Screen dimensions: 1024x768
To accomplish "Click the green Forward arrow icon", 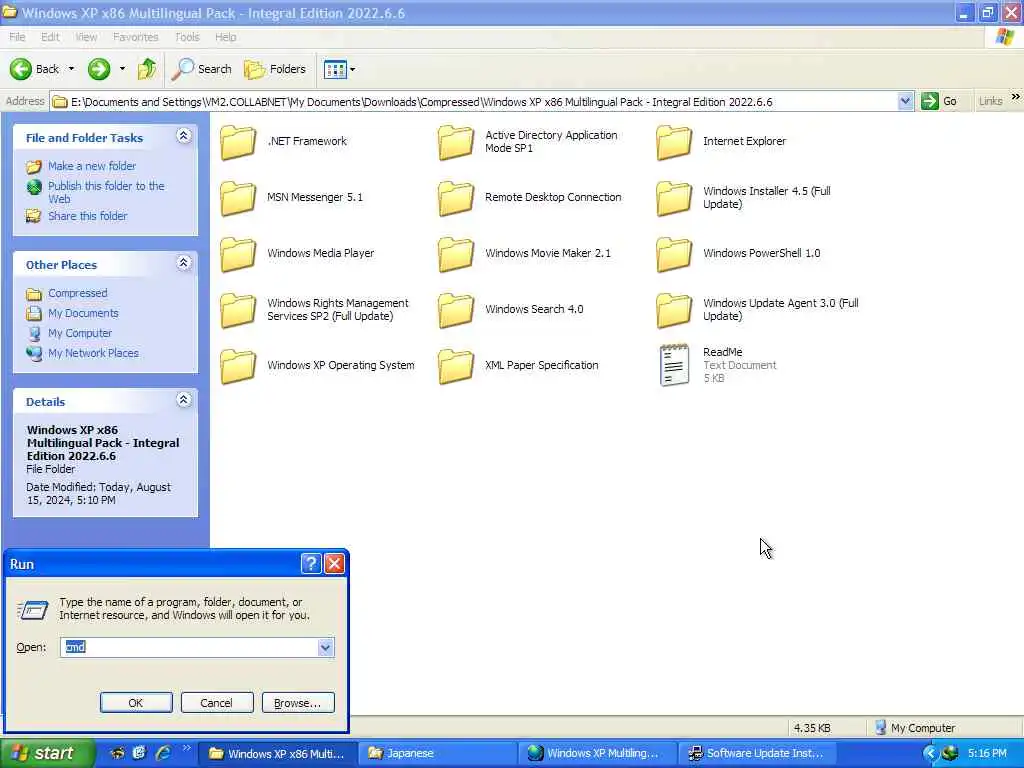I will (x=99, y=69).
